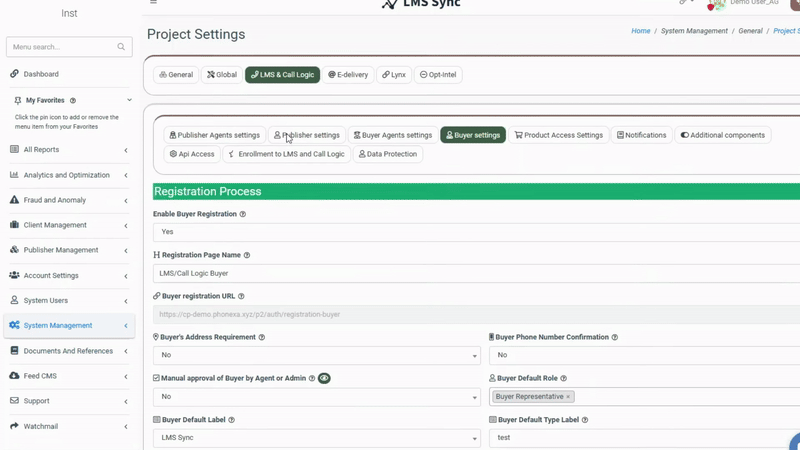Viewport: 800px width, 450px height.
Task: Go to Home breadcrumb link
Action: pyautogui.click(x=640, y=31)
